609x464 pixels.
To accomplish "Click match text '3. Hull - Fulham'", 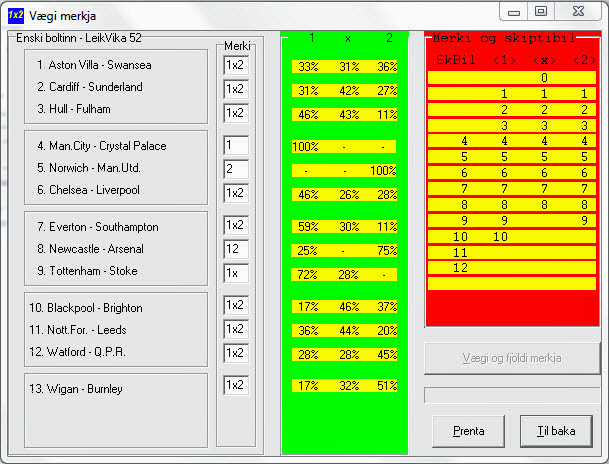I will coord(74,109).
